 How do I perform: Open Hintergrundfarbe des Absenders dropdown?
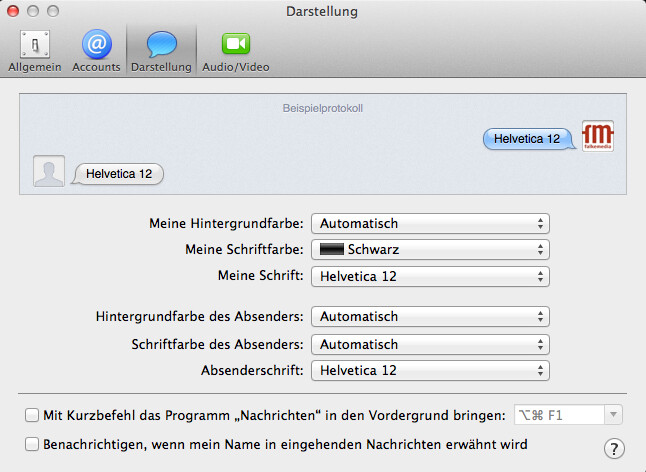pos(430,316)
